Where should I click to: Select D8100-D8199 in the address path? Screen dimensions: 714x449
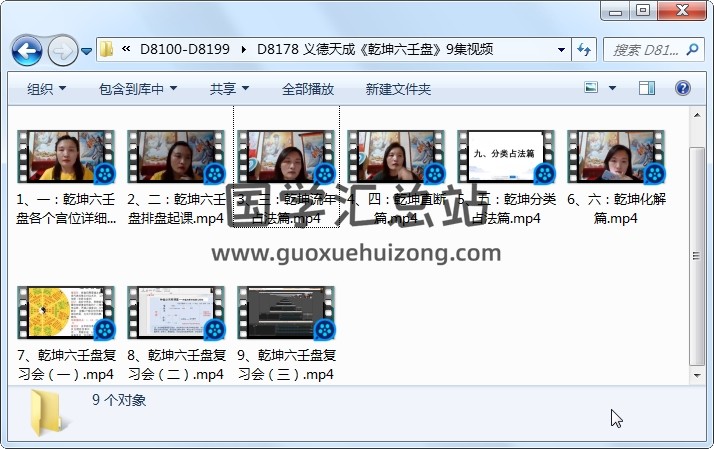184,49
